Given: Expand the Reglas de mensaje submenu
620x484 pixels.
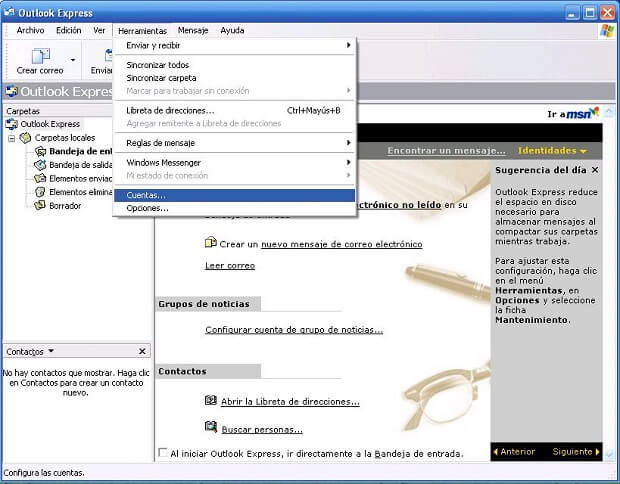Looking at the screenshot, I should click(234, 143).
